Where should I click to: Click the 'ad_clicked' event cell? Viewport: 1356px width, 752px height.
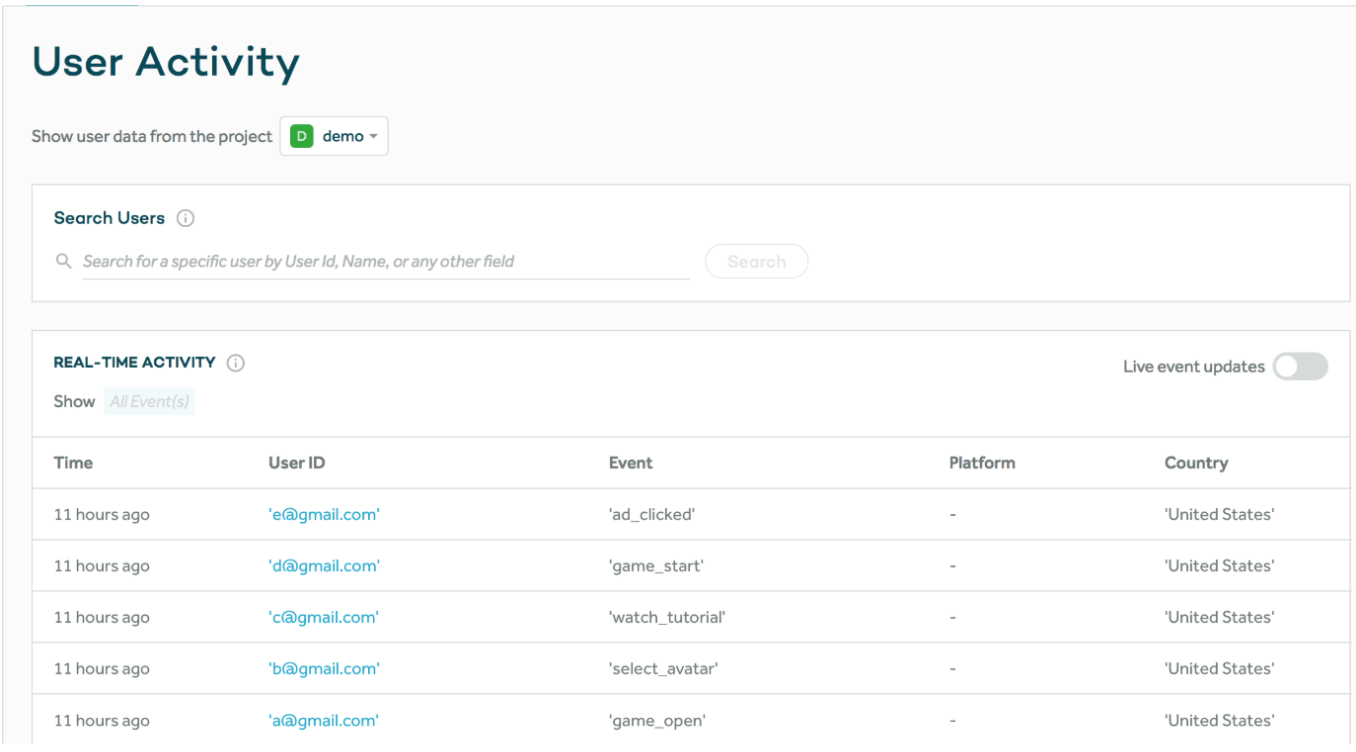(x=651, y=515)
